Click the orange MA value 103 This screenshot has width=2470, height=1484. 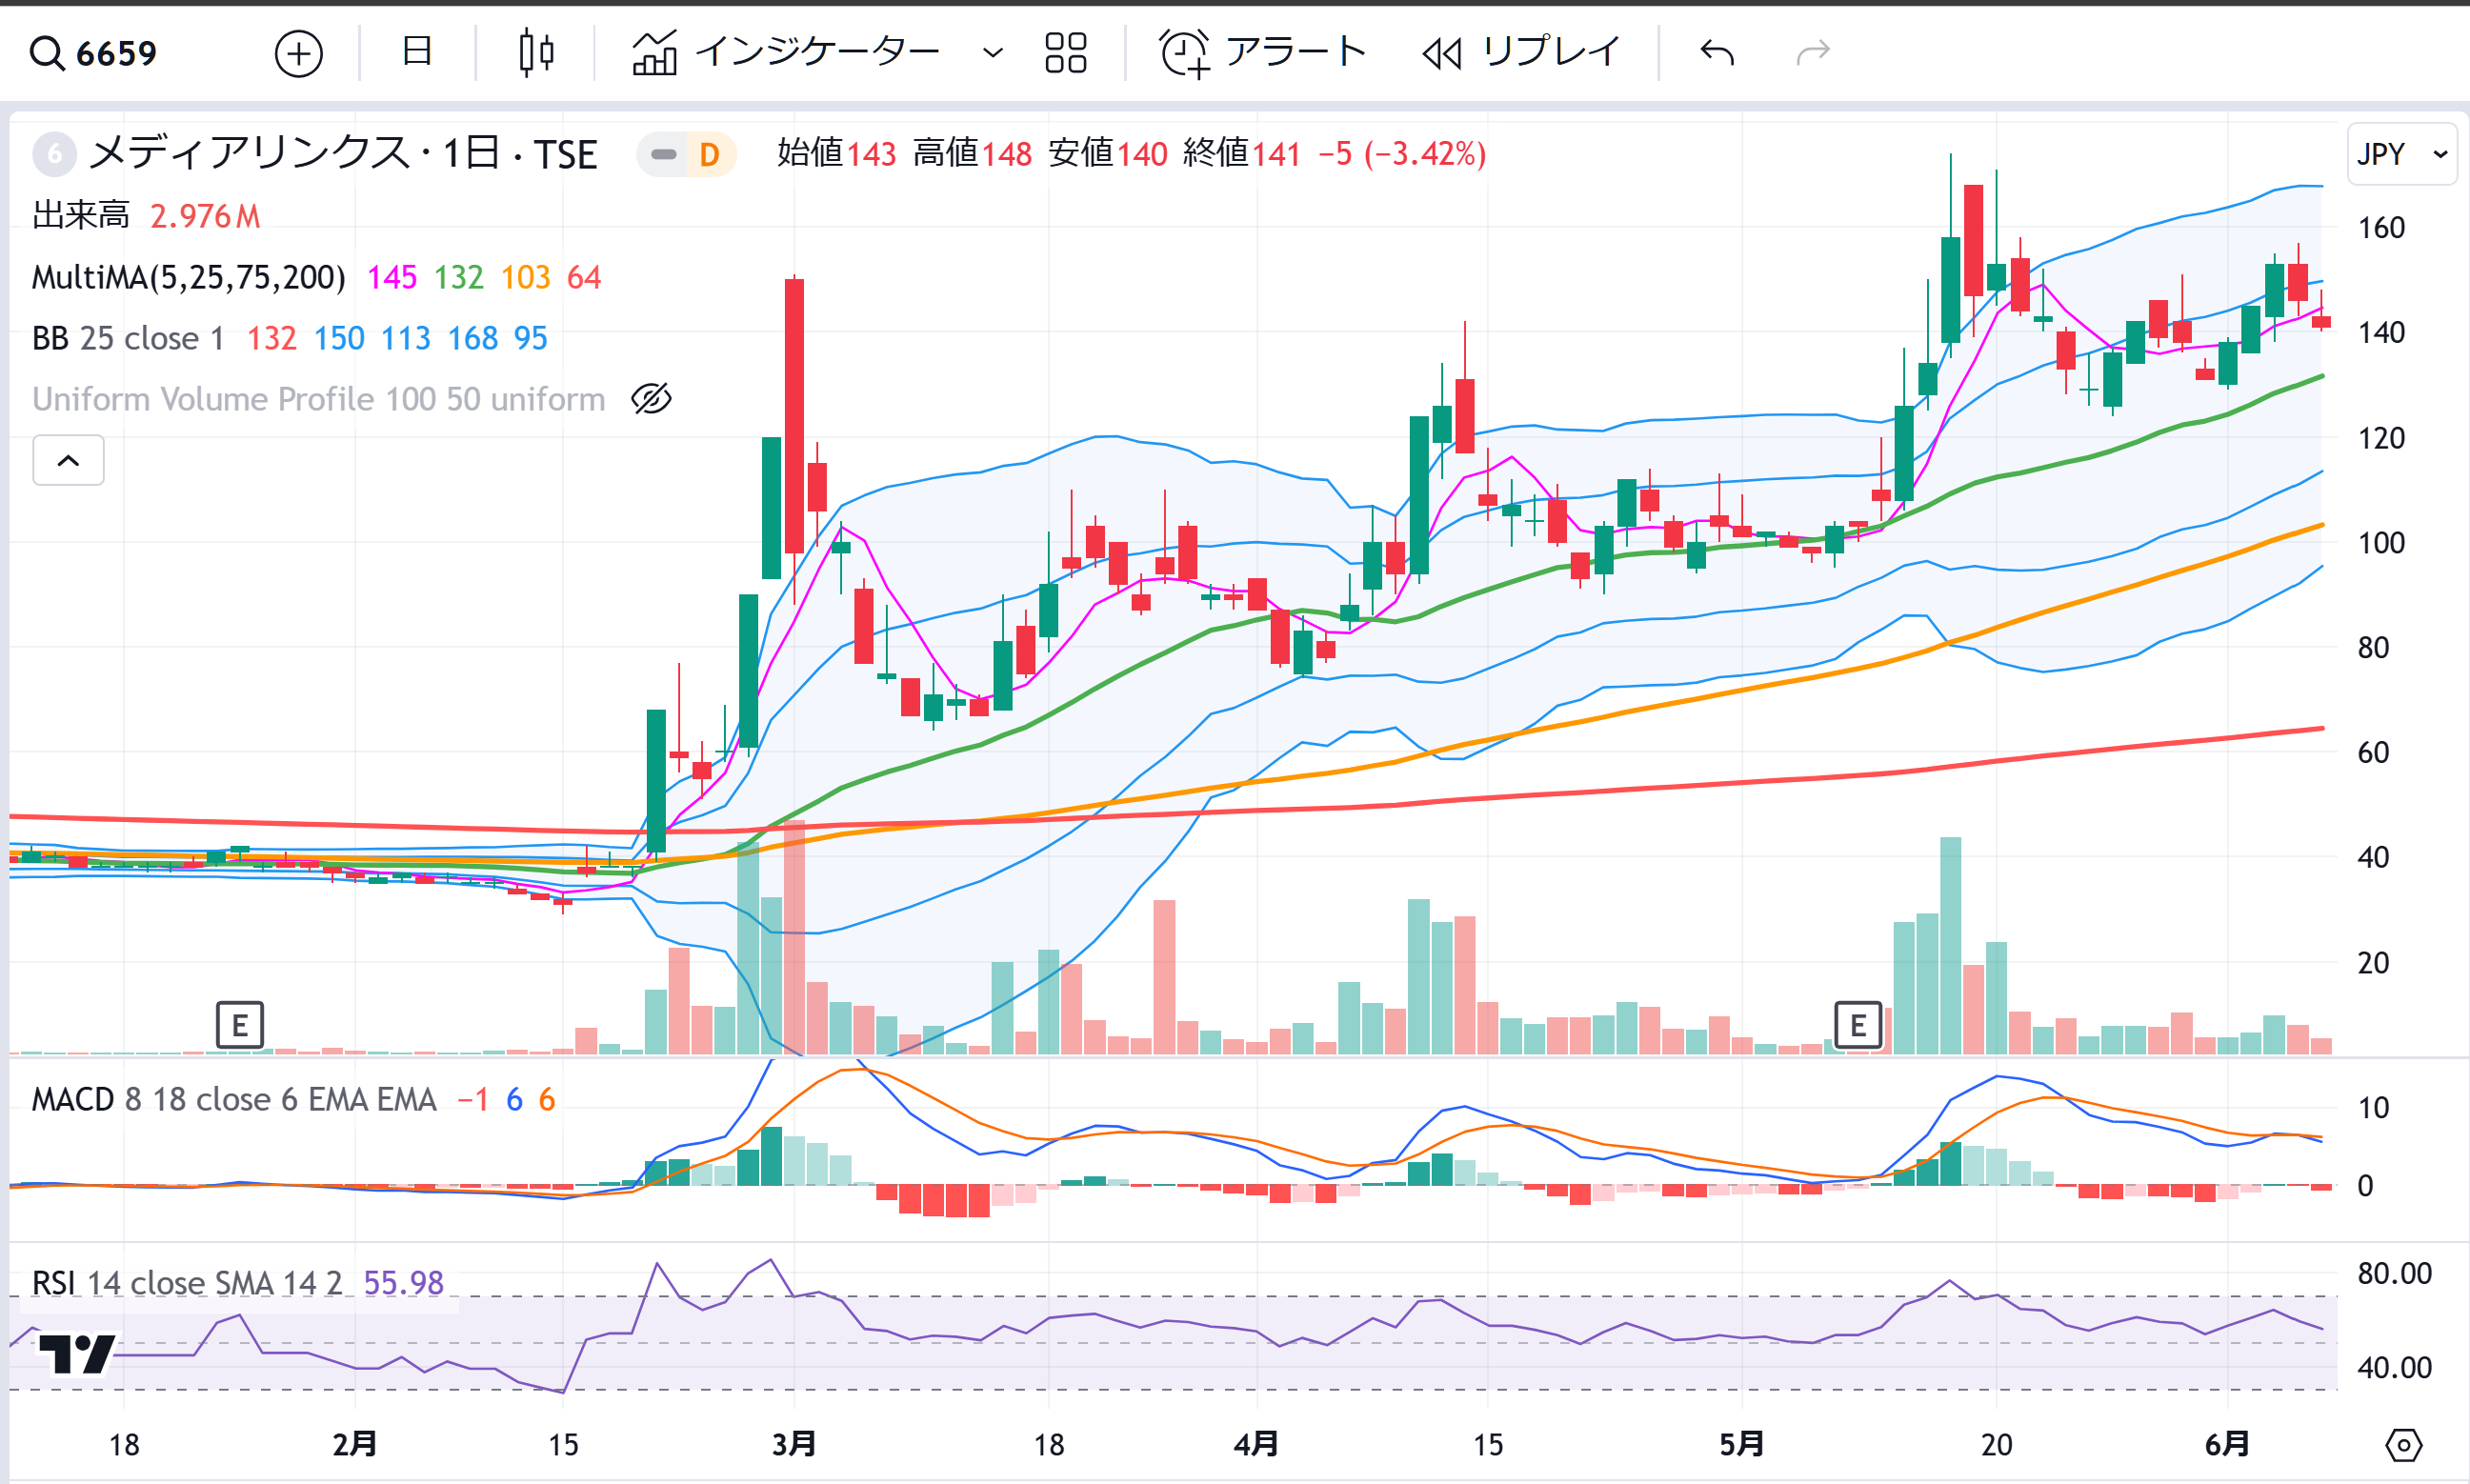coord(525,277)
